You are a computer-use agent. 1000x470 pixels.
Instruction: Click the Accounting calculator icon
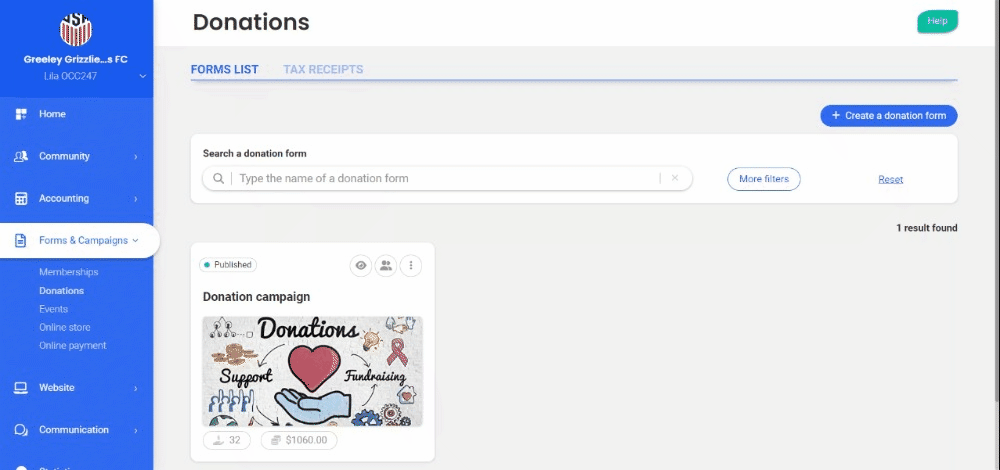tap(21, 198)
